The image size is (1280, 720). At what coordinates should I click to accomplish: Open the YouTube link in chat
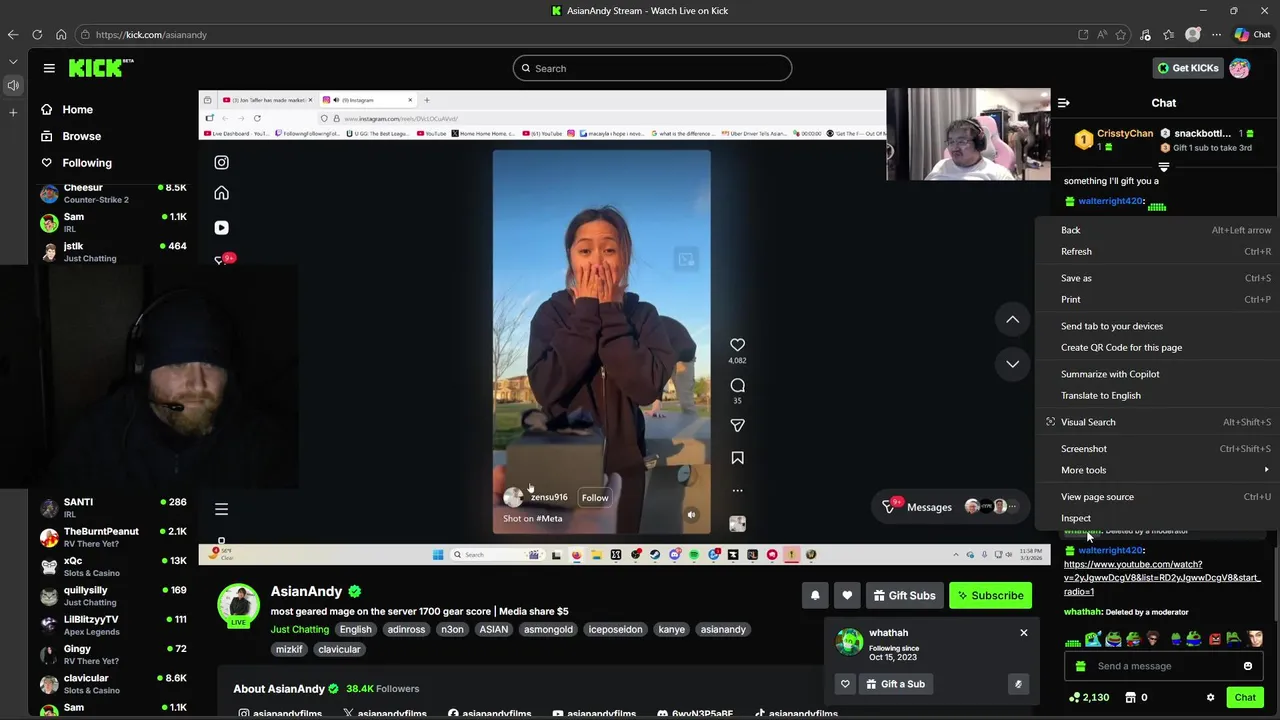tap(1162, 578)
